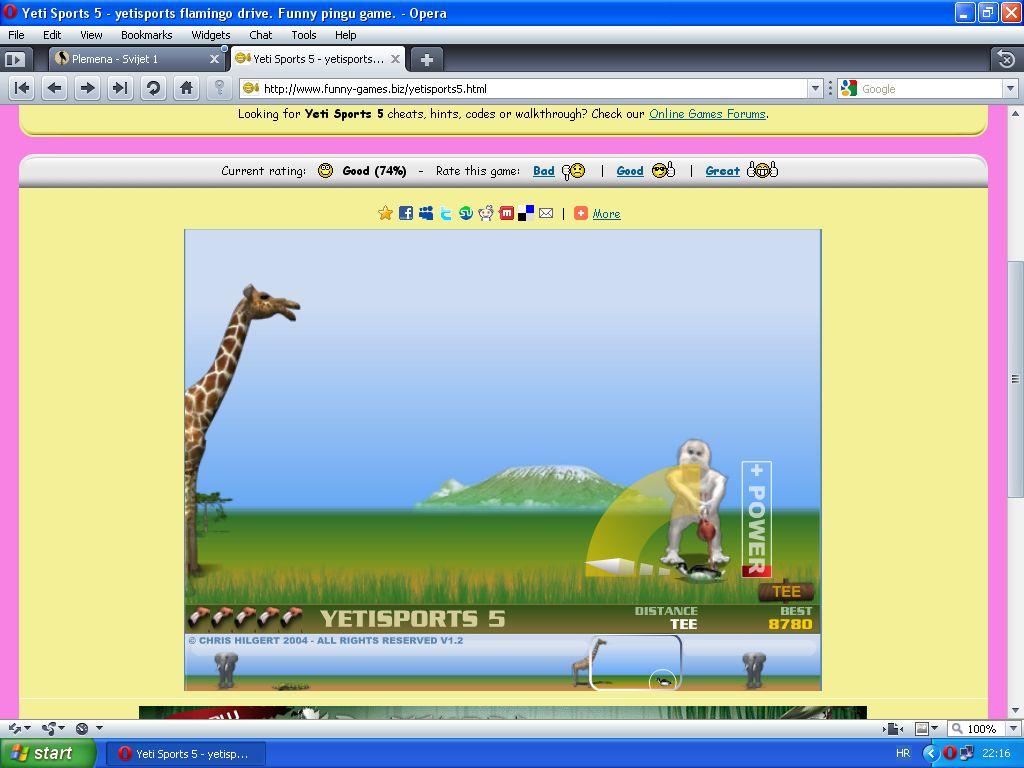Image resolution: width=1024 pixels, height=768 pixels.
Task: Click the TEE sign in the game
Action: tap(786, 591)
